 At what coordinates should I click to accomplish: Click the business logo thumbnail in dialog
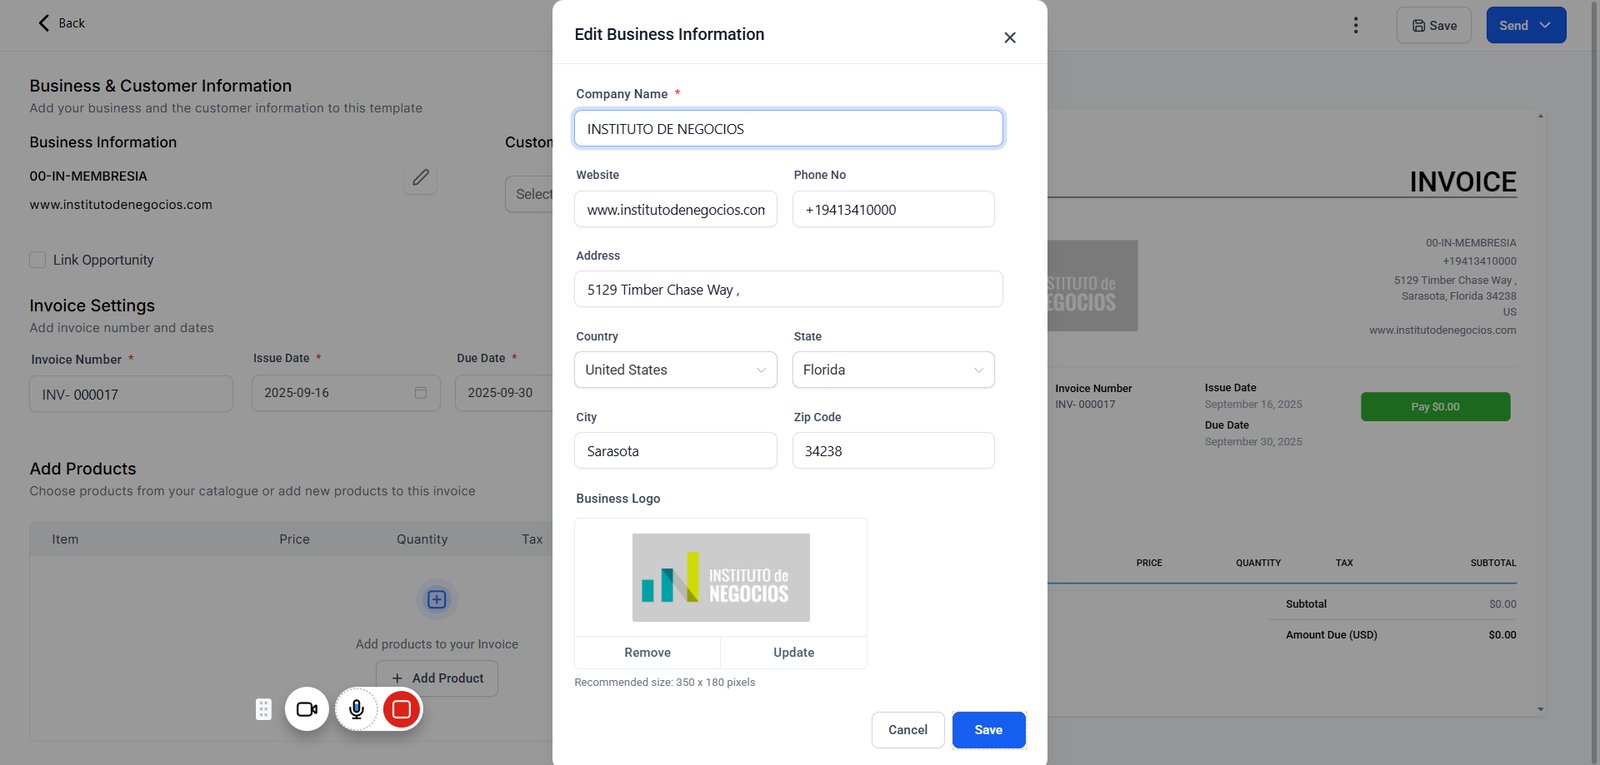721,578
